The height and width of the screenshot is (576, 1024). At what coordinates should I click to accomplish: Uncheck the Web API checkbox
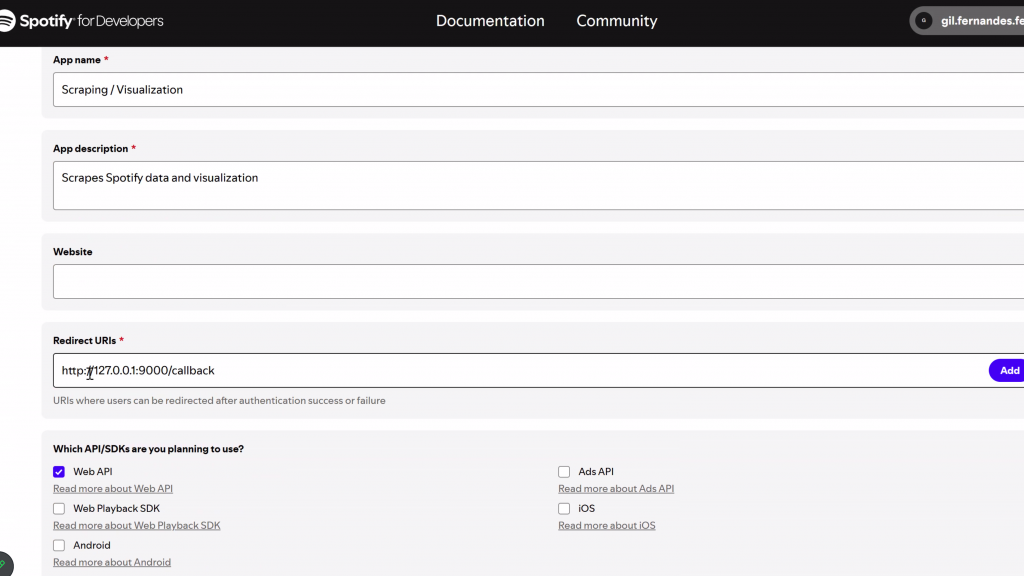pyautogui.click(x=59, y=472)
